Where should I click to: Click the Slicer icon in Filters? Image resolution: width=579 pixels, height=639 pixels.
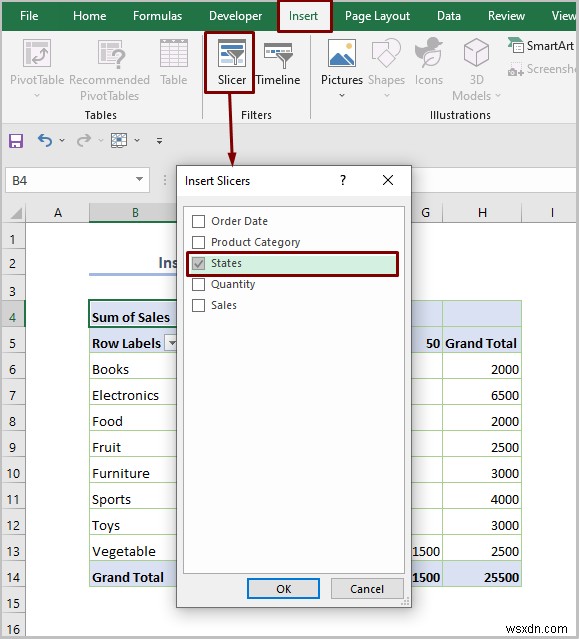pyautogui.click(x=231, y=53)
